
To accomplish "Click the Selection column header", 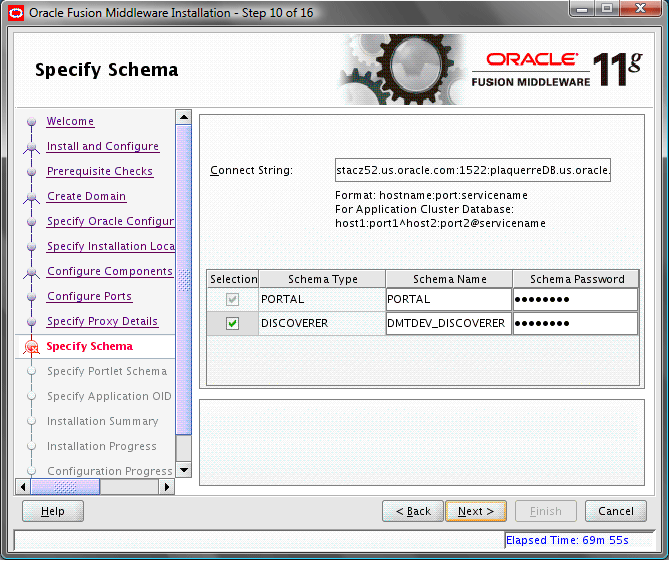I will (x=233, y=279).
